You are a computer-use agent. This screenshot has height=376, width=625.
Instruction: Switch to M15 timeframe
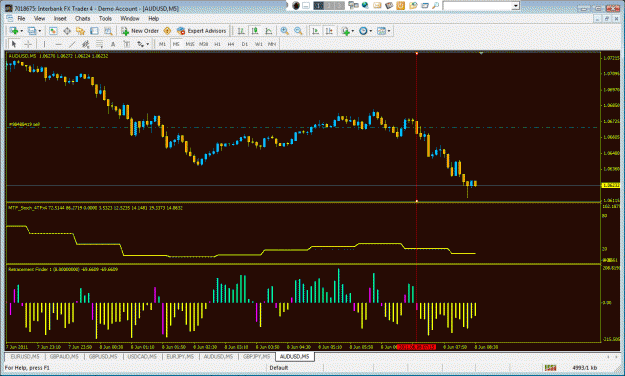[x=190, y=44]
